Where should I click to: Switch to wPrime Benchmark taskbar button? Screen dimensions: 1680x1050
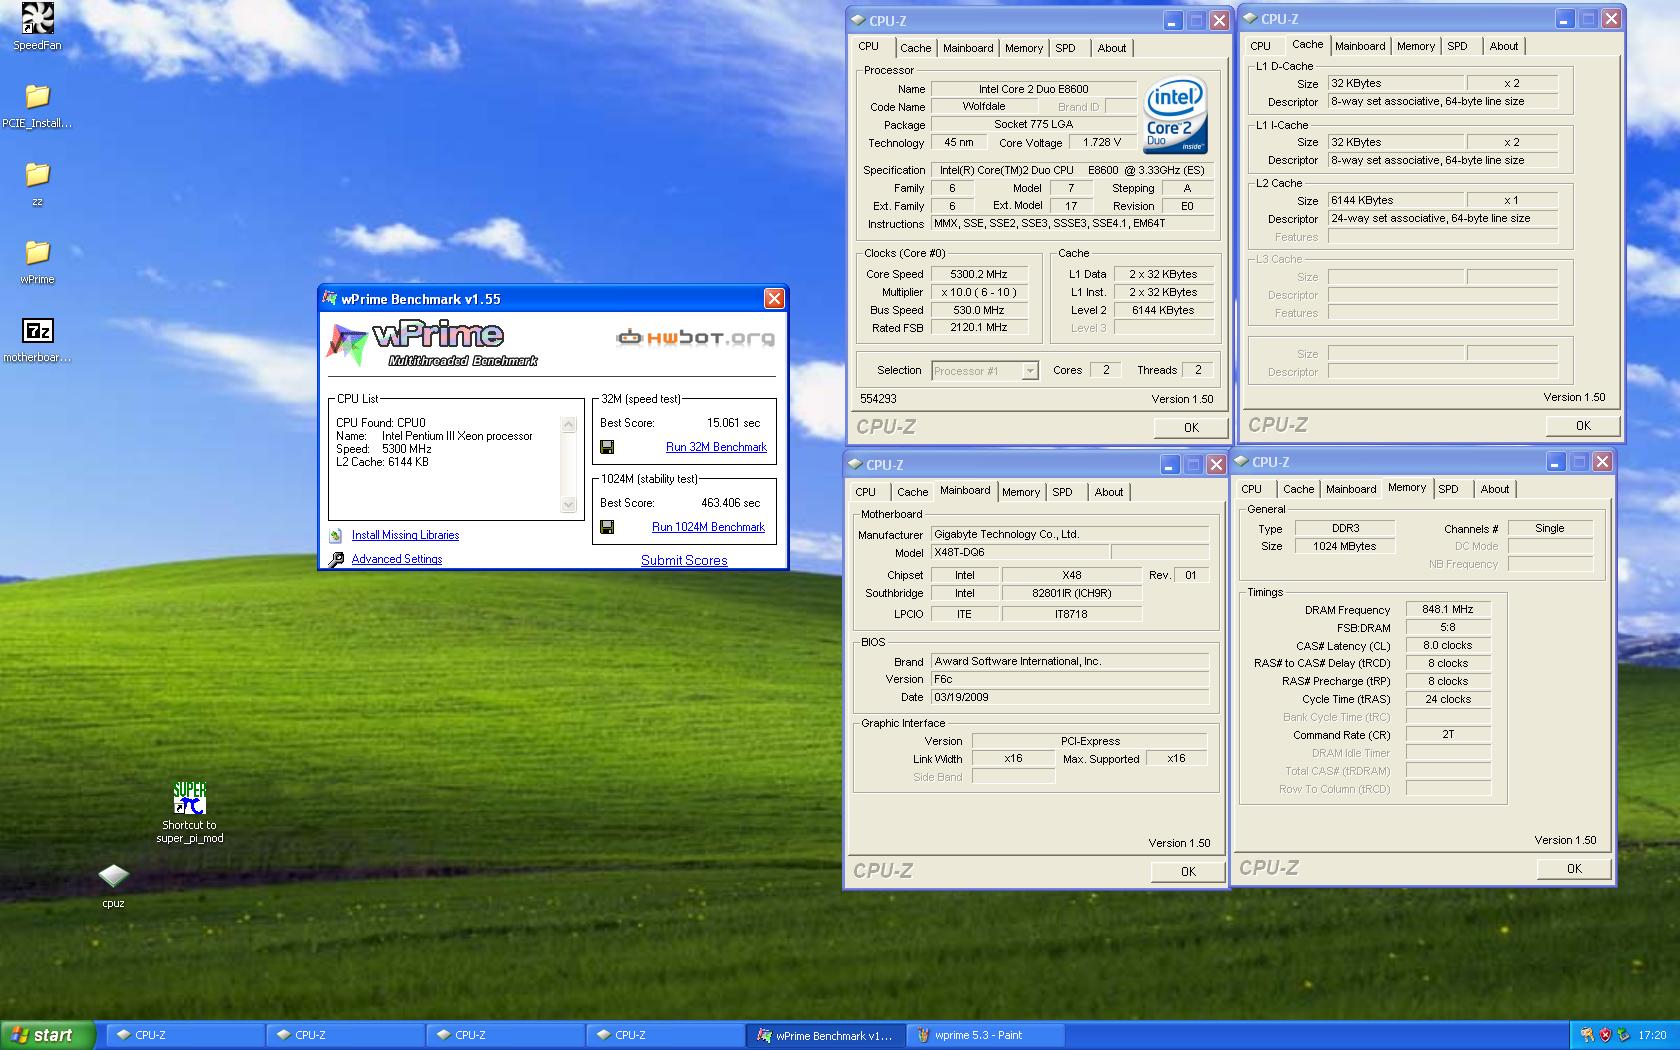pyautogui.click(x=825, y=1035)
